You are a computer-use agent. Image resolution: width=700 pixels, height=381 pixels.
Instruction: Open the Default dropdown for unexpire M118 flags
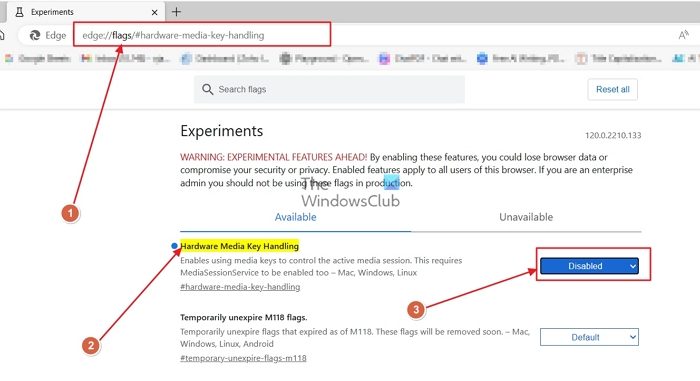tap(589, 337)
